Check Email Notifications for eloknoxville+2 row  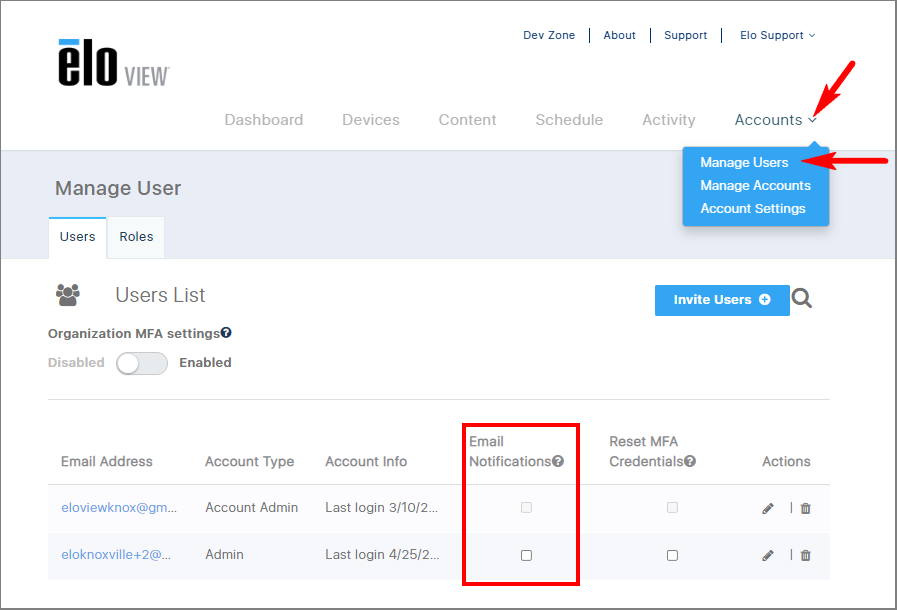(526, 555)
